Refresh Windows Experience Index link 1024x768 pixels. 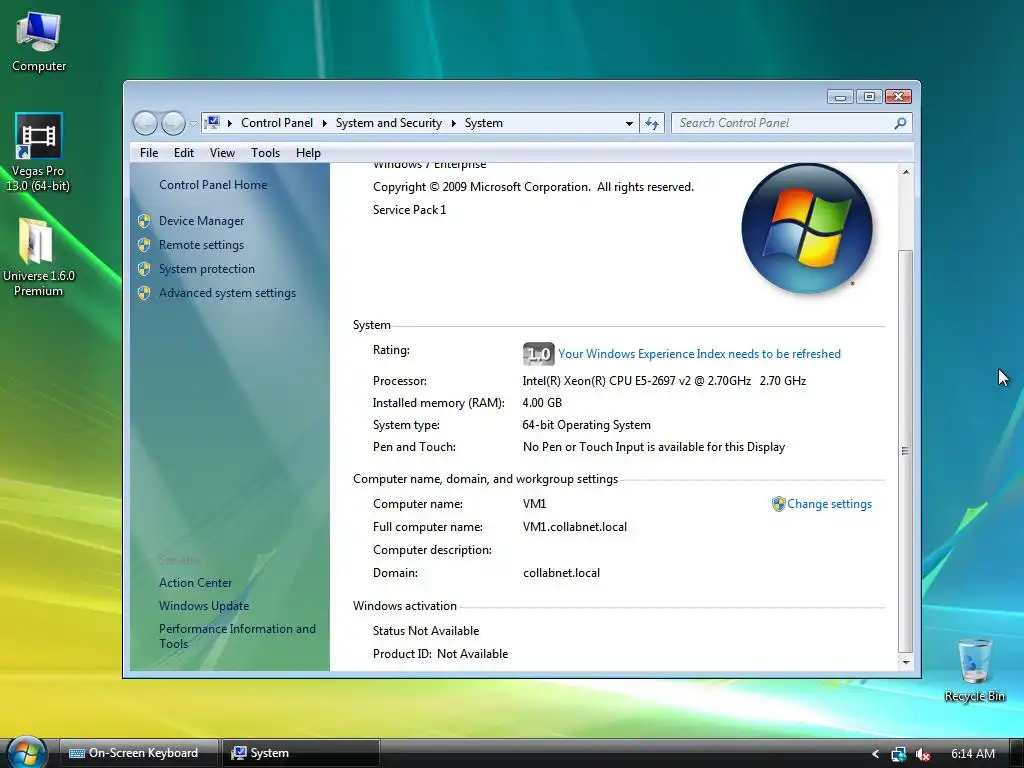699,354
